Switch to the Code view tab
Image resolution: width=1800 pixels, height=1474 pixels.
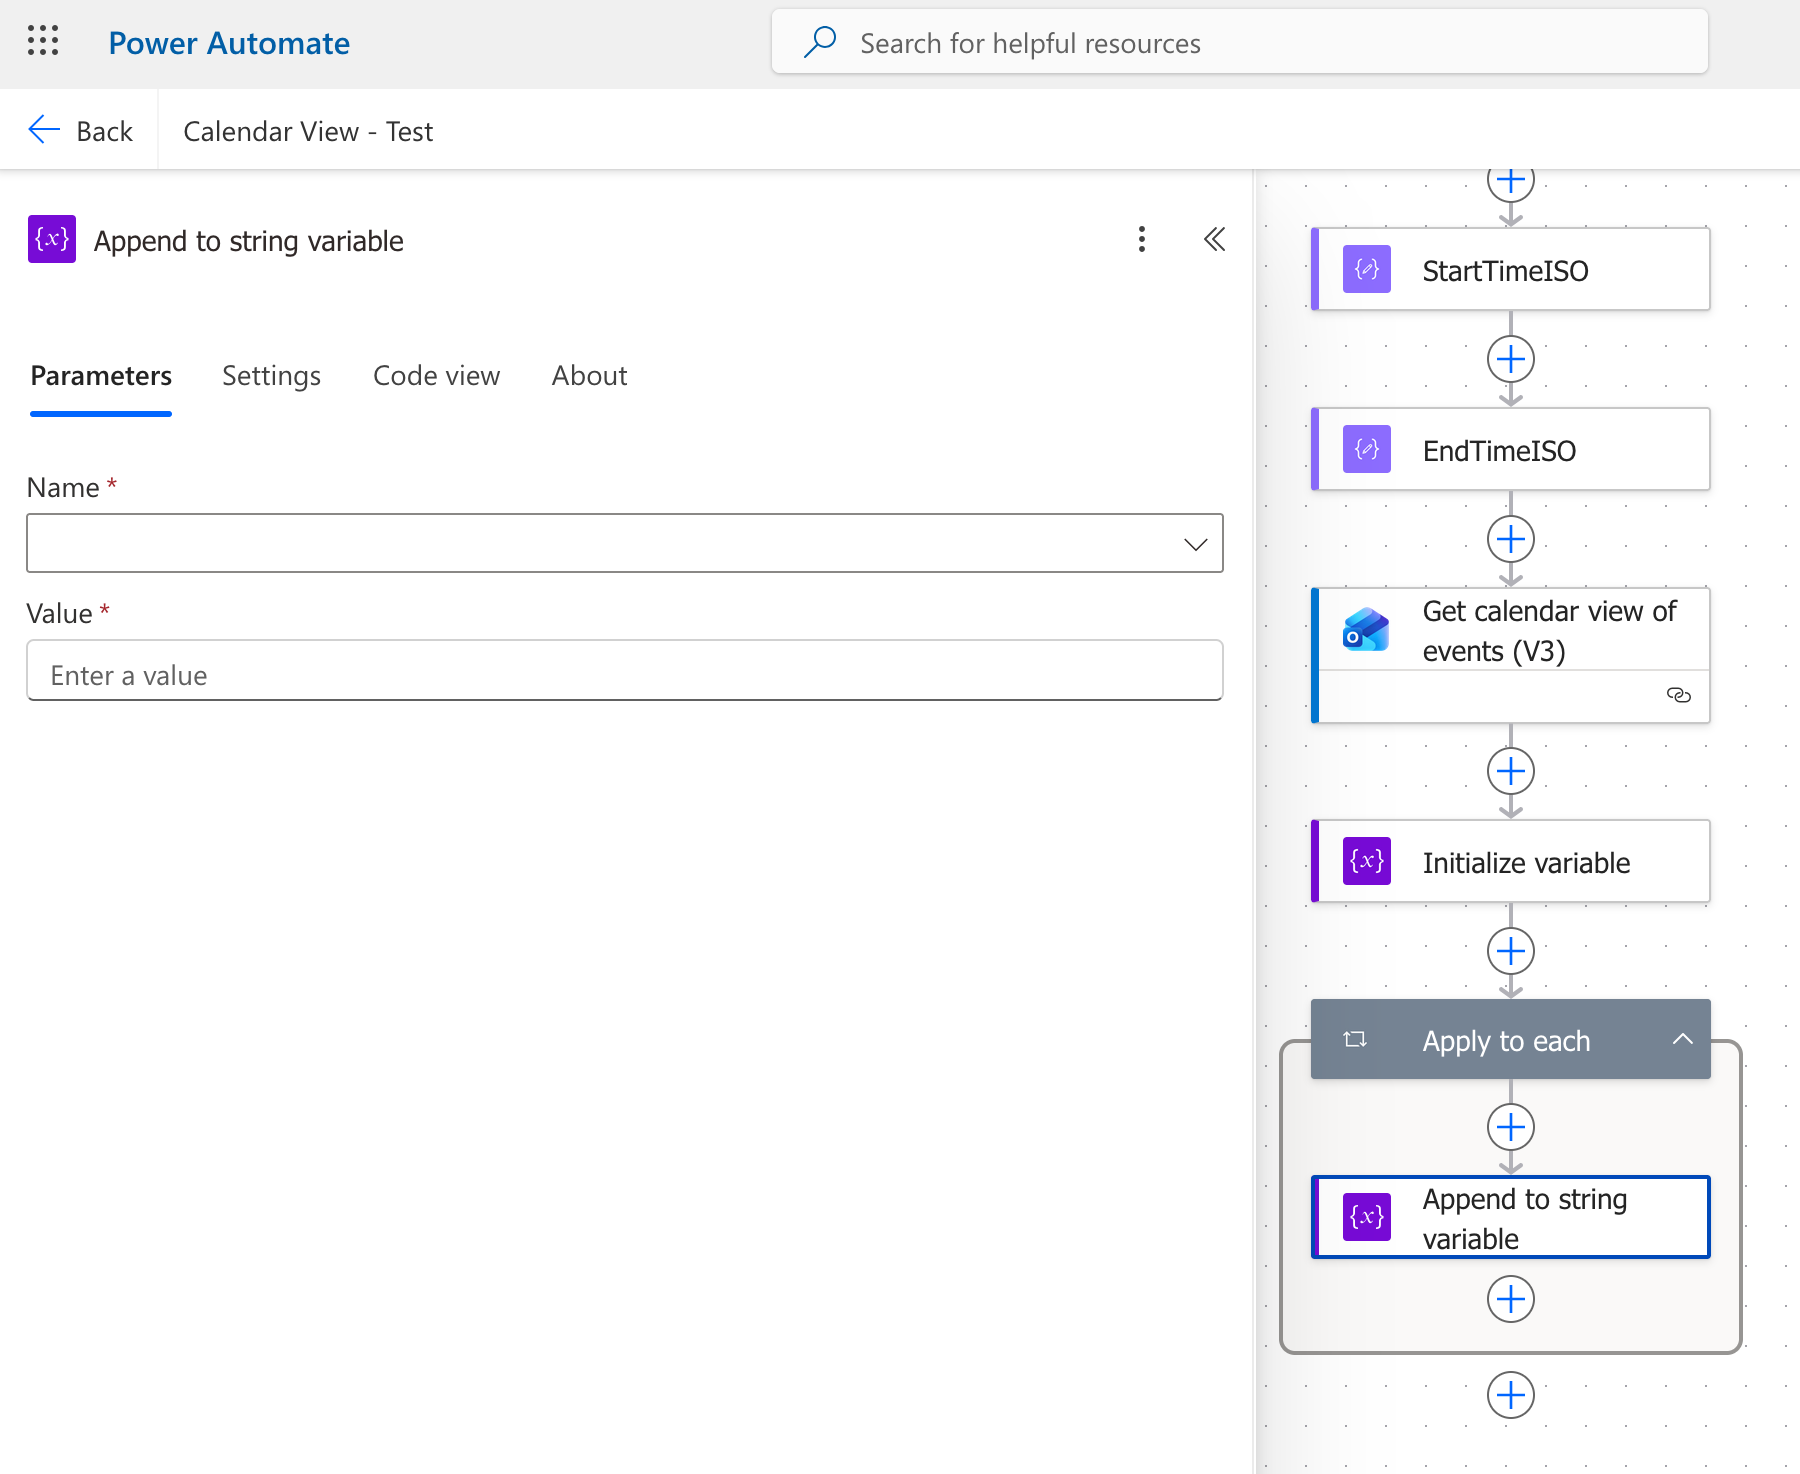click(x=436, y=376)
